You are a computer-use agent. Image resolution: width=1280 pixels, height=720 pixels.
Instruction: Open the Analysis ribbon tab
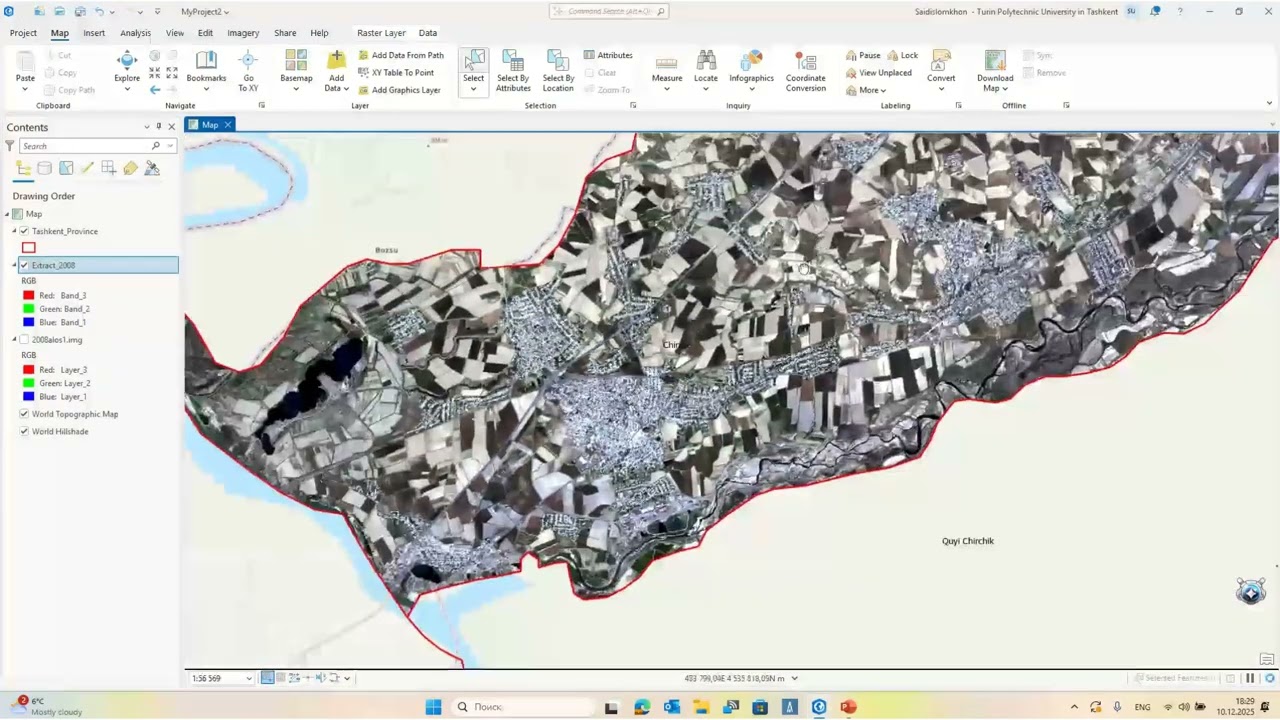(135, 33)
